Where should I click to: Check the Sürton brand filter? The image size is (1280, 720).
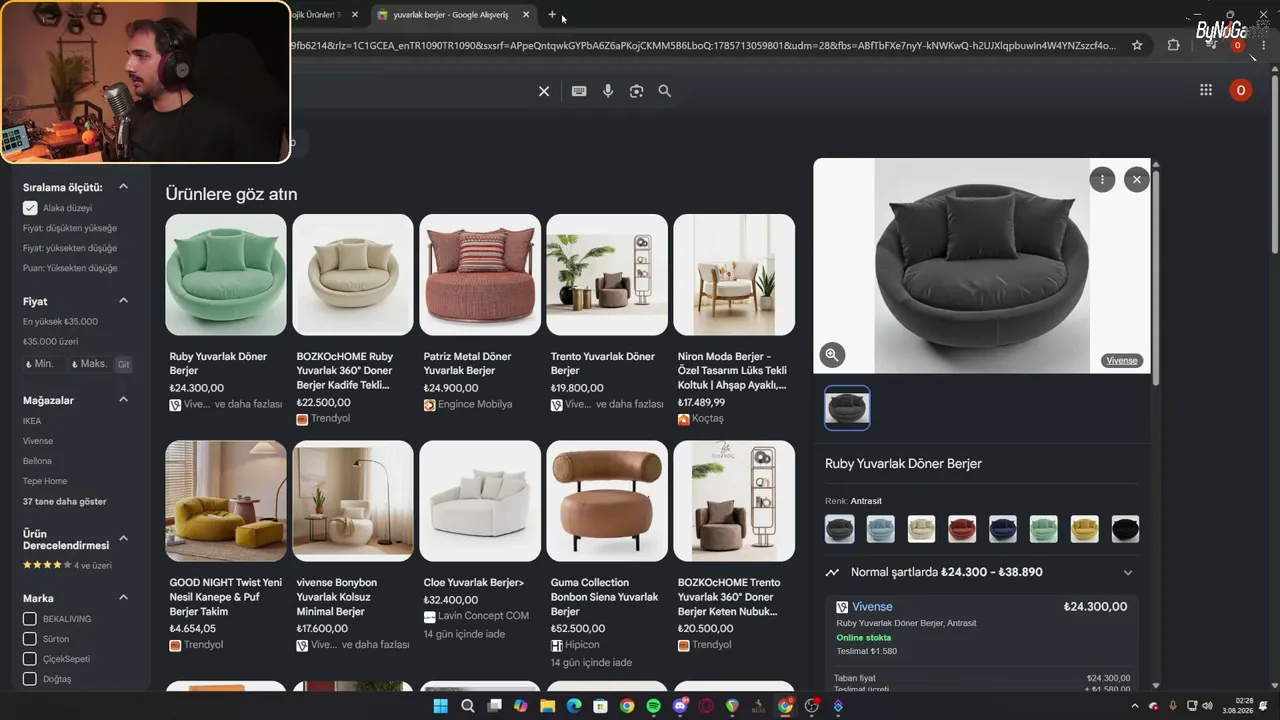(x=30, y=639)
